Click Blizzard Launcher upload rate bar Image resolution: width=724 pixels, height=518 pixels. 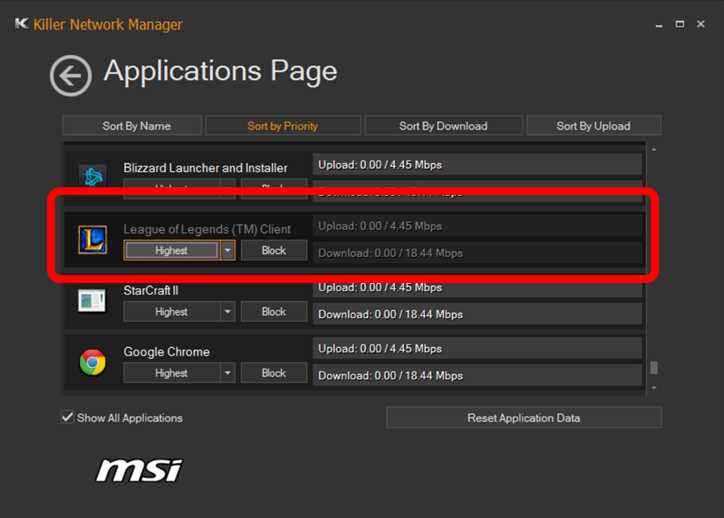477,165
